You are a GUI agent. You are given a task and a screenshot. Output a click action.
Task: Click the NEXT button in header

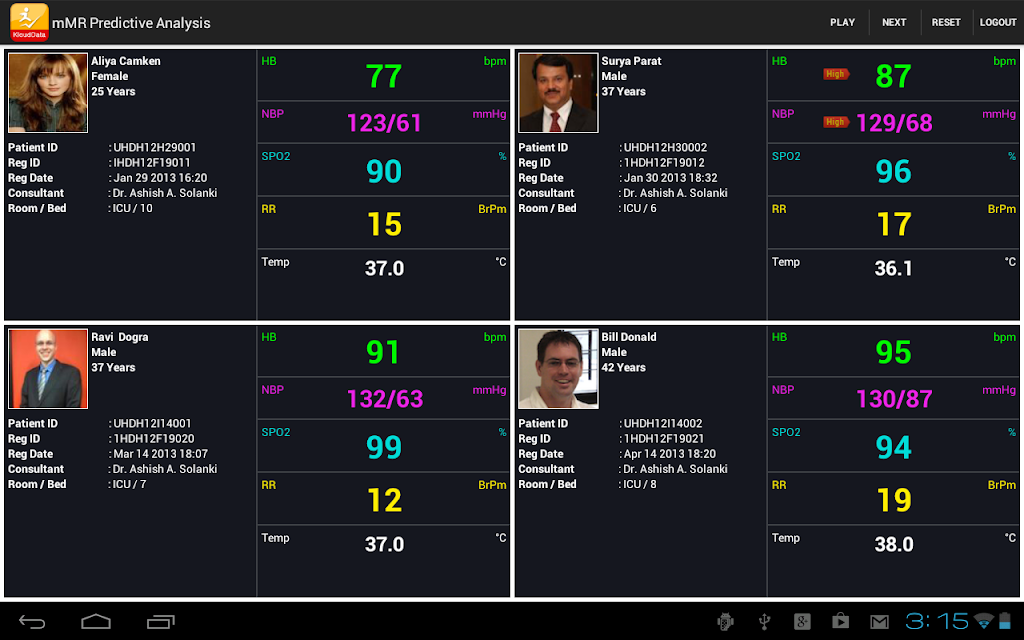(x=894, y=22)
